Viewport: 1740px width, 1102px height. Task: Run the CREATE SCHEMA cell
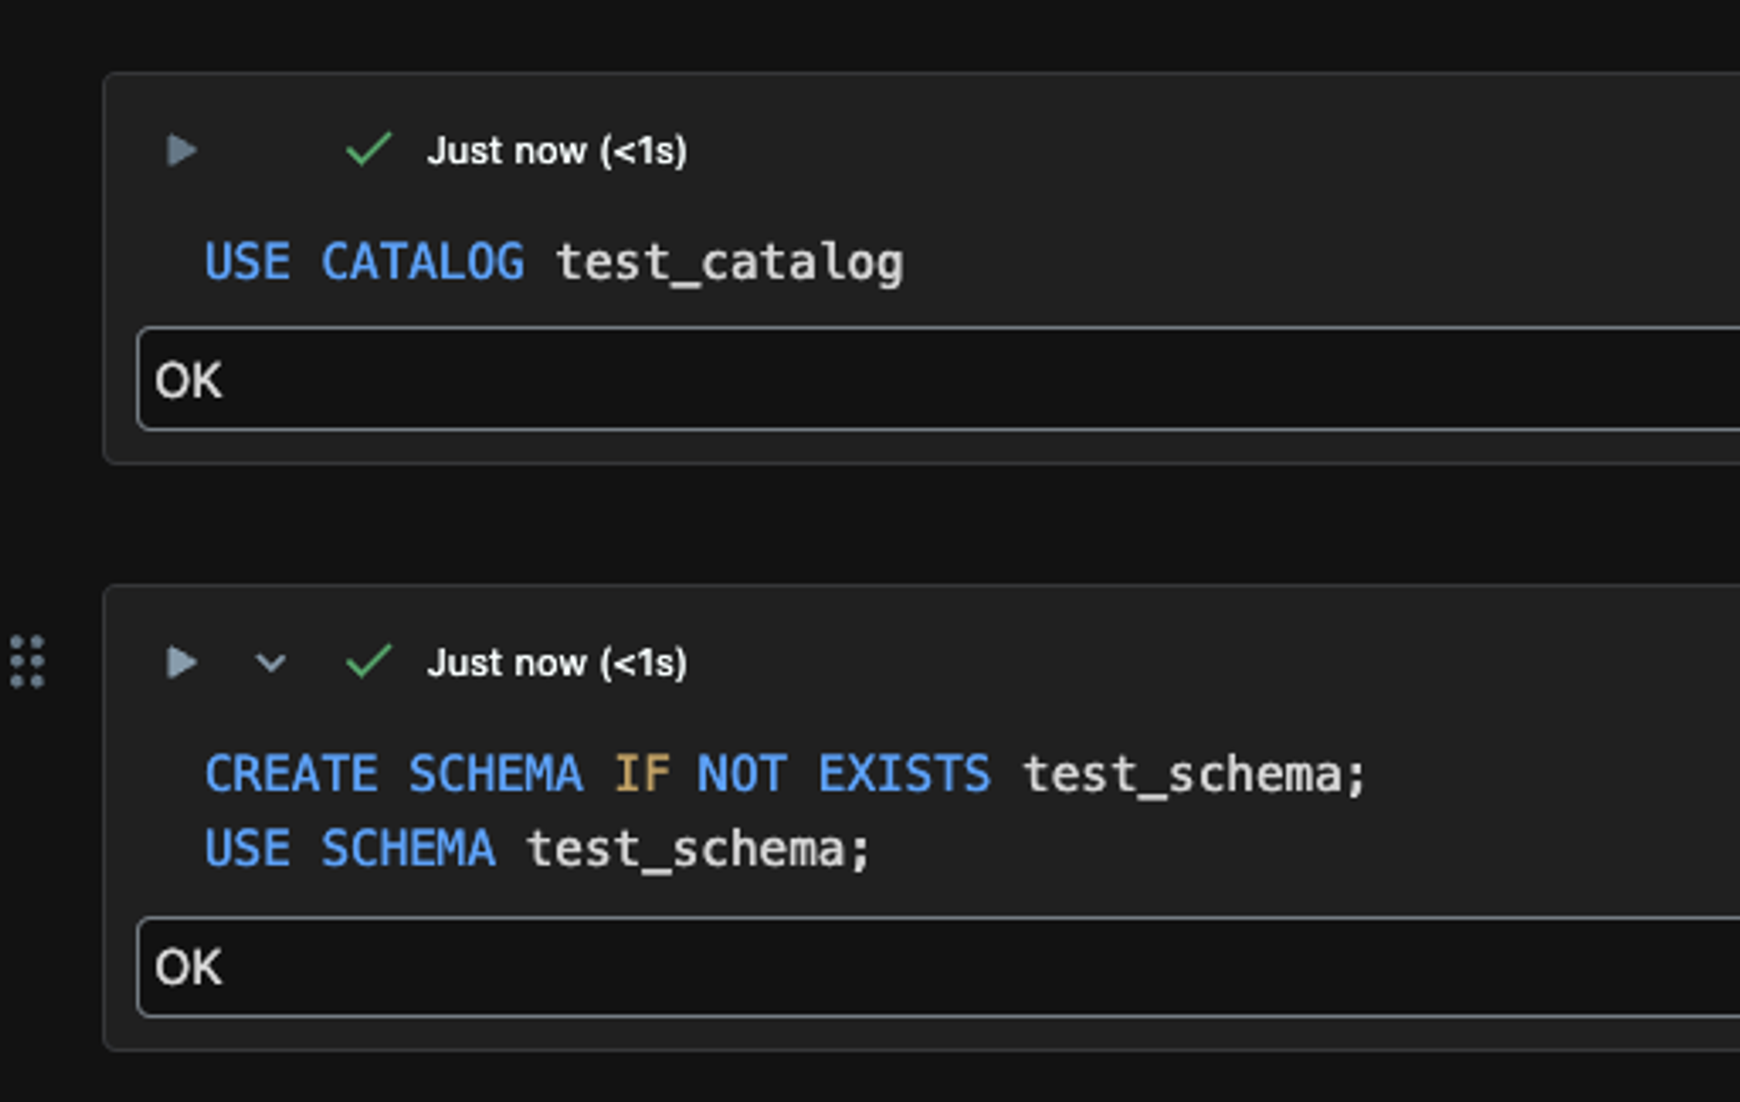click(x=181, y=662)
